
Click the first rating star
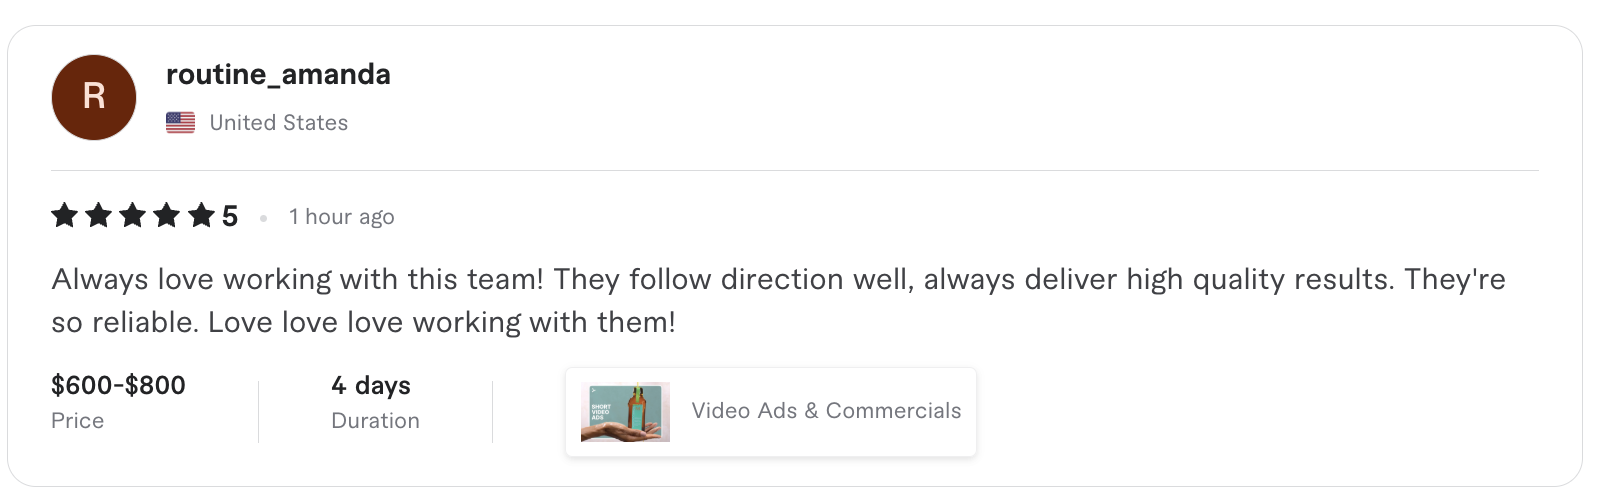coord(65,215)
